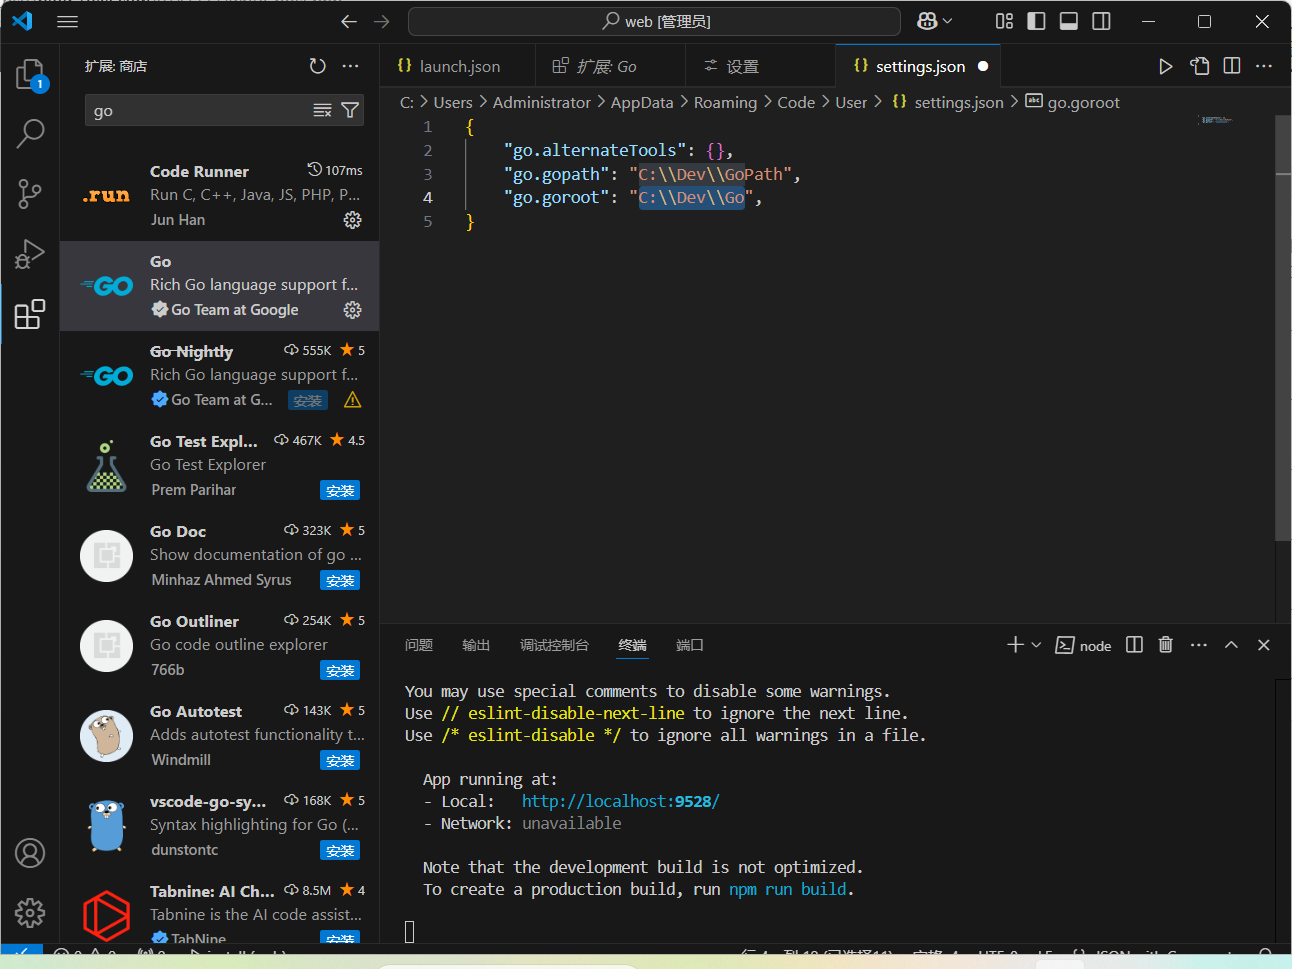Viewport: 1292px width, 969px height.
Task: Open the terminal launch profile dropdown
Action: pyautogui.click(x=1036, y=645)
